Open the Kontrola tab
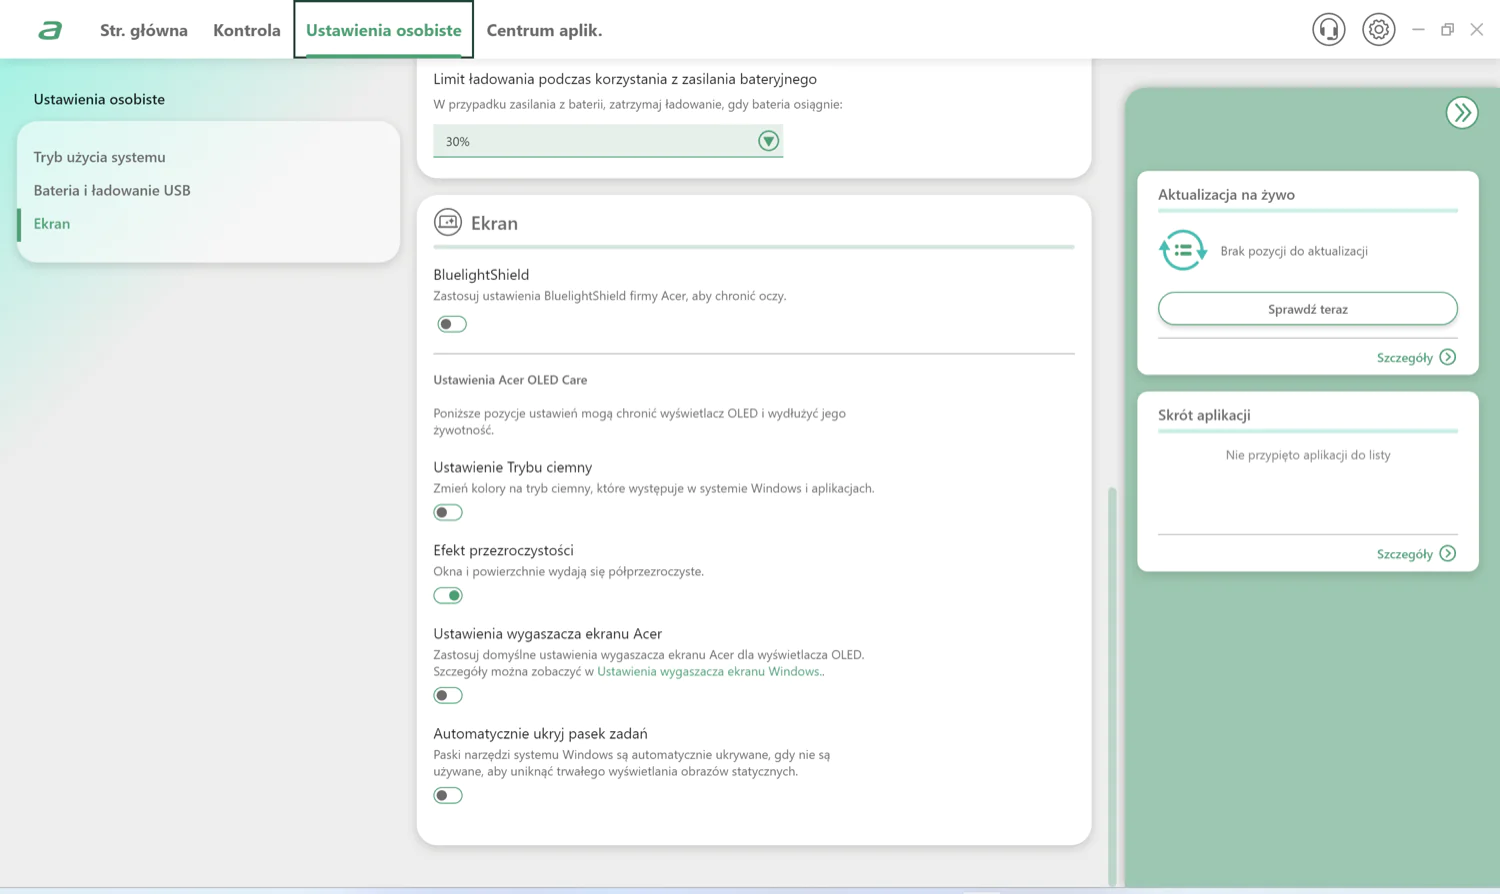1500x894 pixels. click(247, 30)
